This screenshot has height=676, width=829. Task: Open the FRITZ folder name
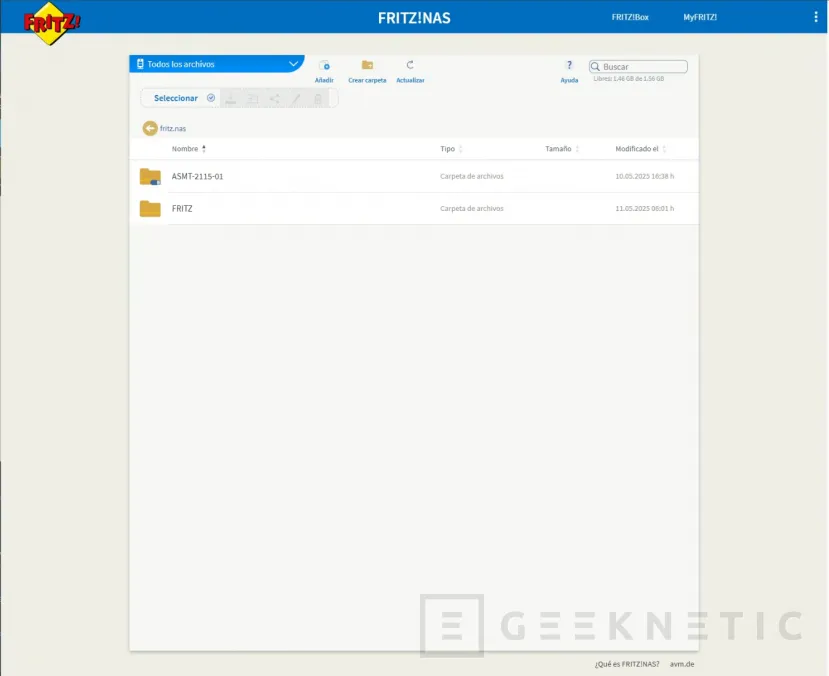[x=182, y=208]
